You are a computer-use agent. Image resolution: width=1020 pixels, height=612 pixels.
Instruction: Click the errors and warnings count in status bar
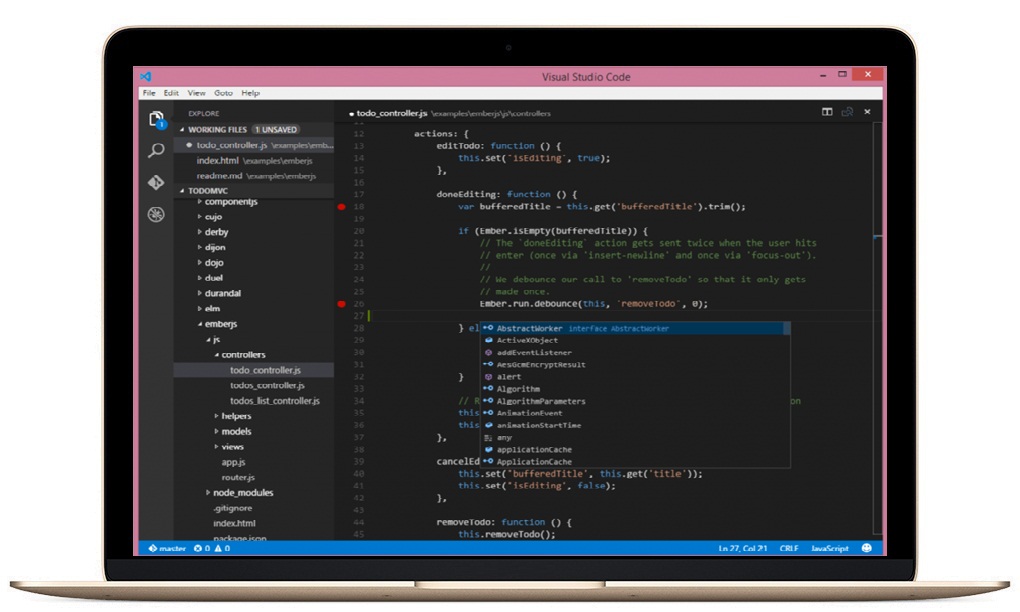[x=211, y=548]
